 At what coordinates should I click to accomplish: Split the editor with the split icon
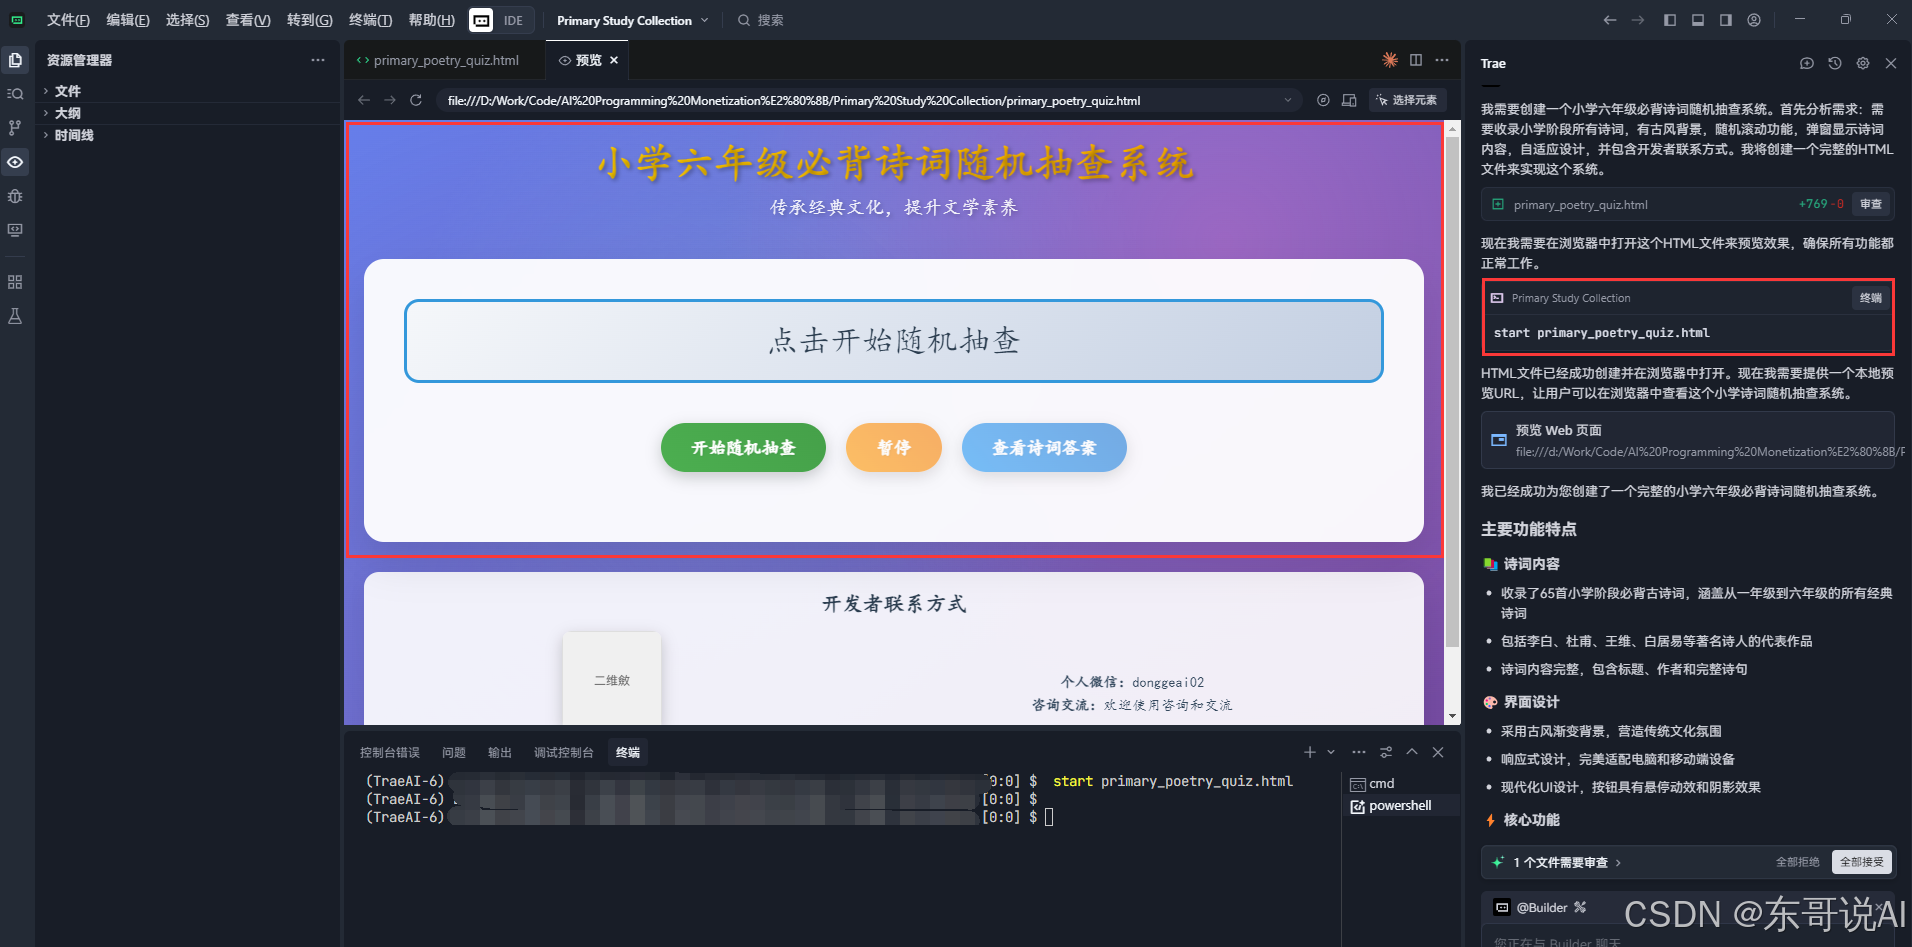[x=1416, y=60]
